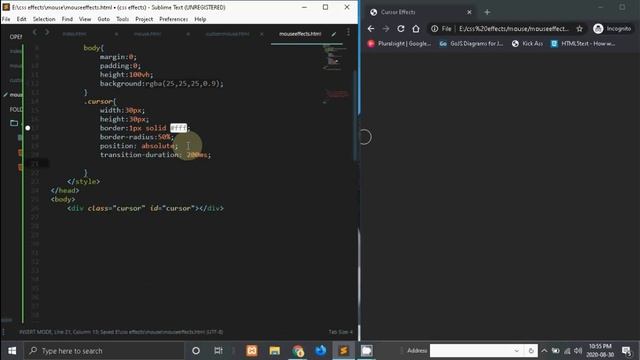Expand the taskbar Address dropdown

[517, 351]
